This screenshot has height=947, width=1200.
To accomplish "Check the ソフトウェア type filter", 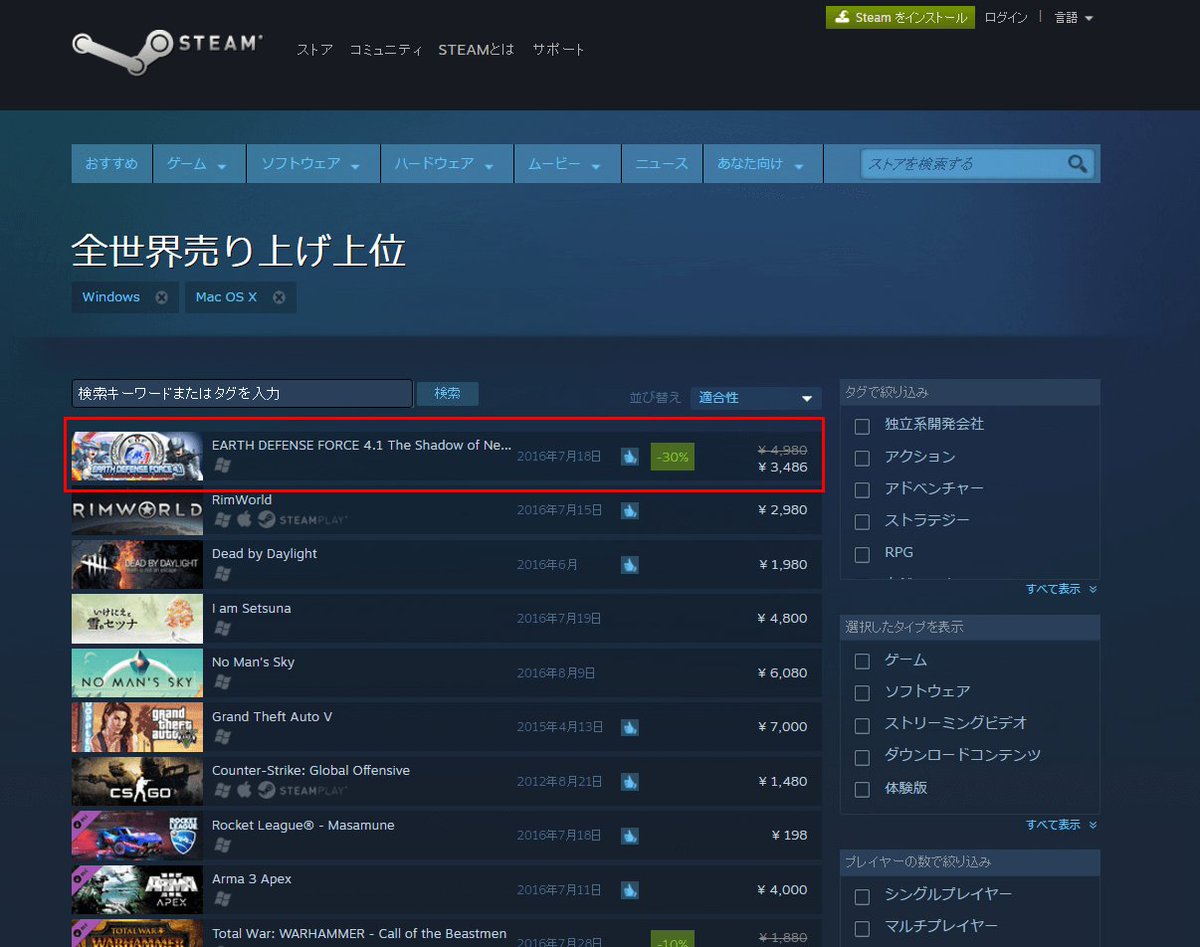I will click(862, 693).
